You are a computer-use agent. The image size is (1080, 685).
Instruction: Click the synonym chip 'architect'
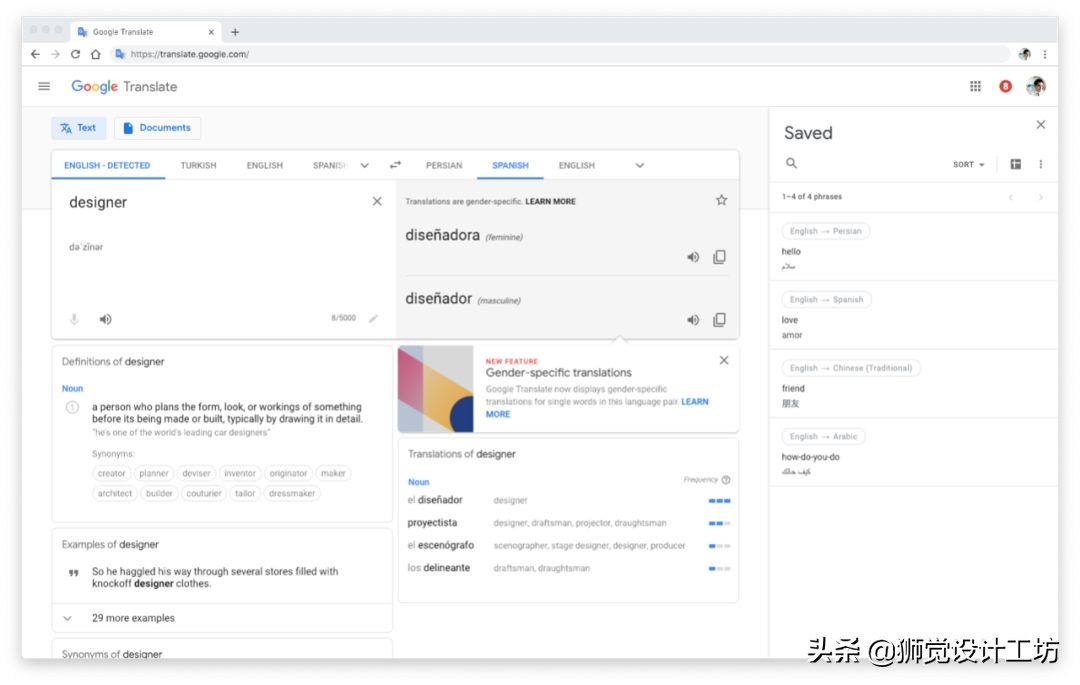114,493
